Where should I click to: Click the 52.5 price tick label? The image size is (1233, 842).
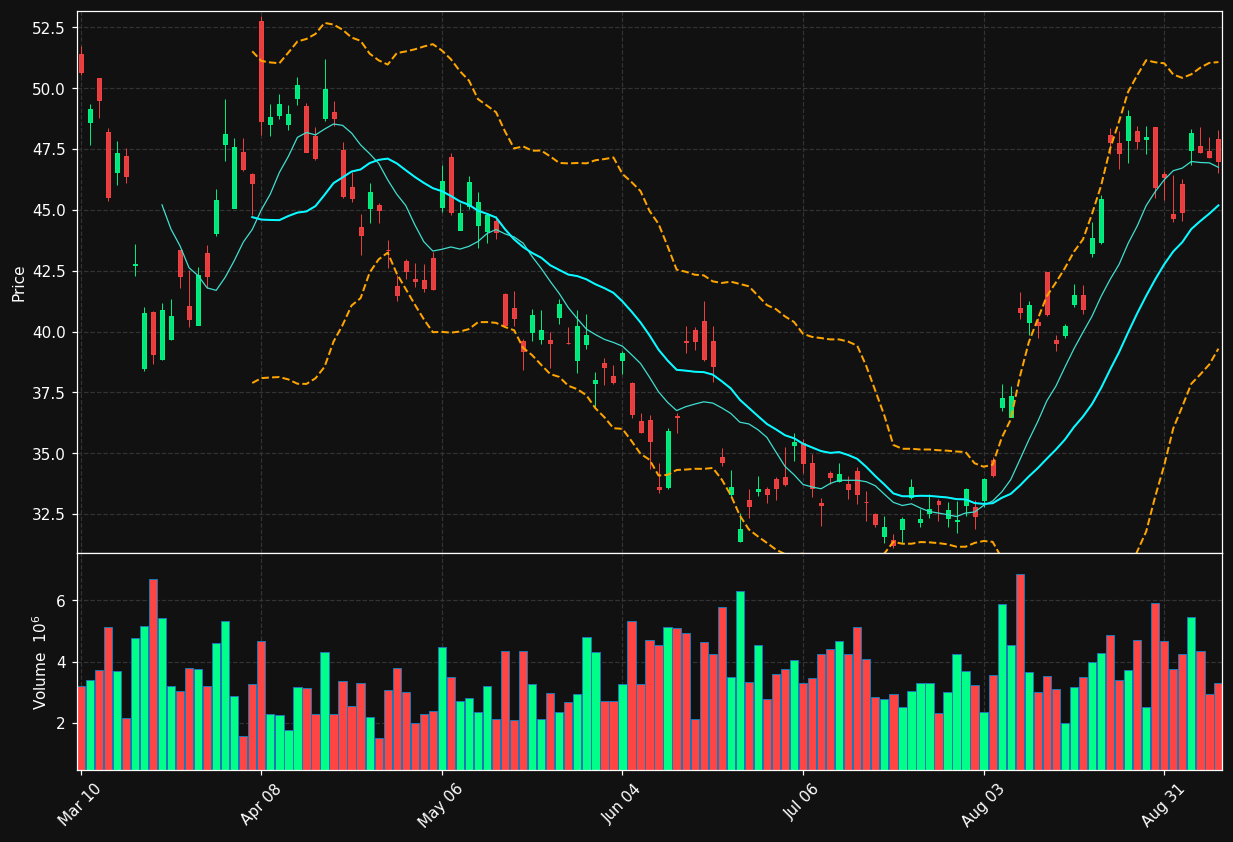pyautogui.click(x=49, y=28)
